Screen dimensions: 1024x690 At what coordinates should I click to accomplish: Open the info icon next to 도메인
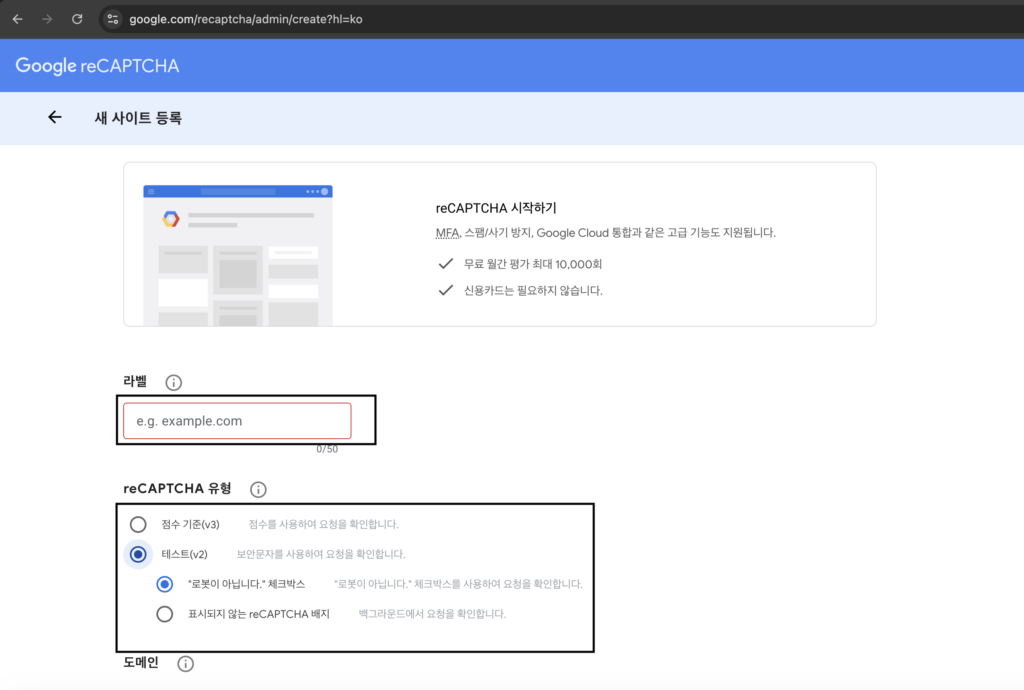coord(185,664)
